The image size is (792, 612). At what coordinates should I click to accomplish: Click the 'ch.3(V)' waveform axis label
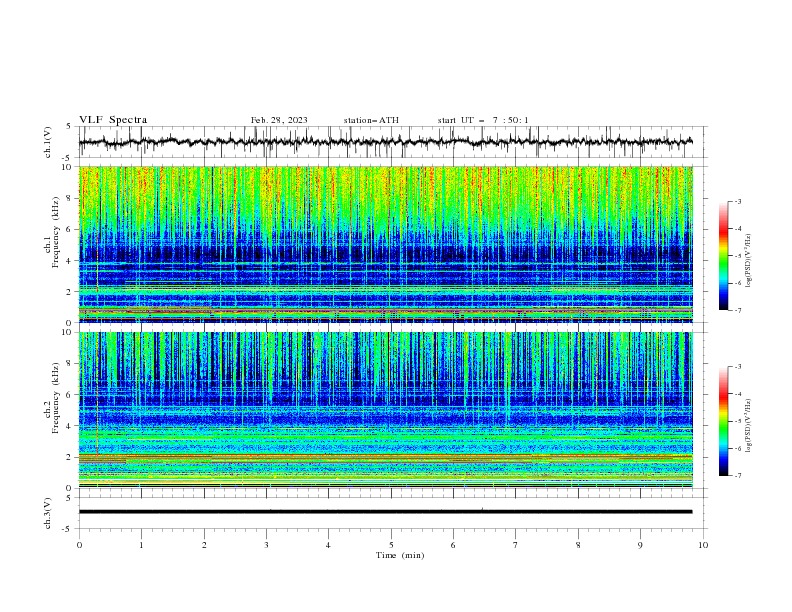point(48,513)
